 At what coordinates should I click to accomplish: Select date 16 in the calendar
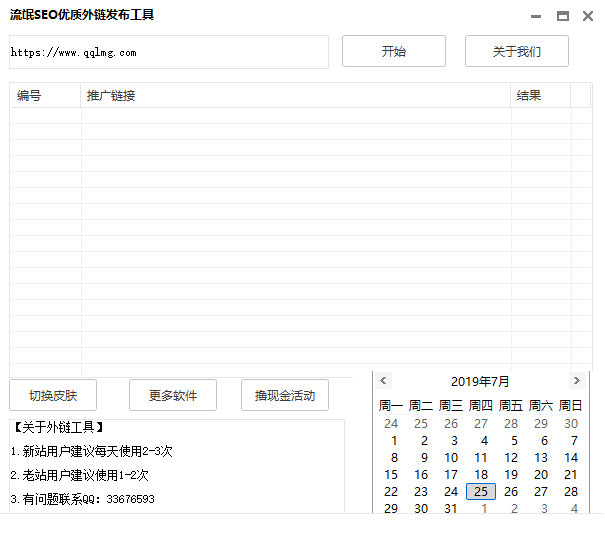421,474
